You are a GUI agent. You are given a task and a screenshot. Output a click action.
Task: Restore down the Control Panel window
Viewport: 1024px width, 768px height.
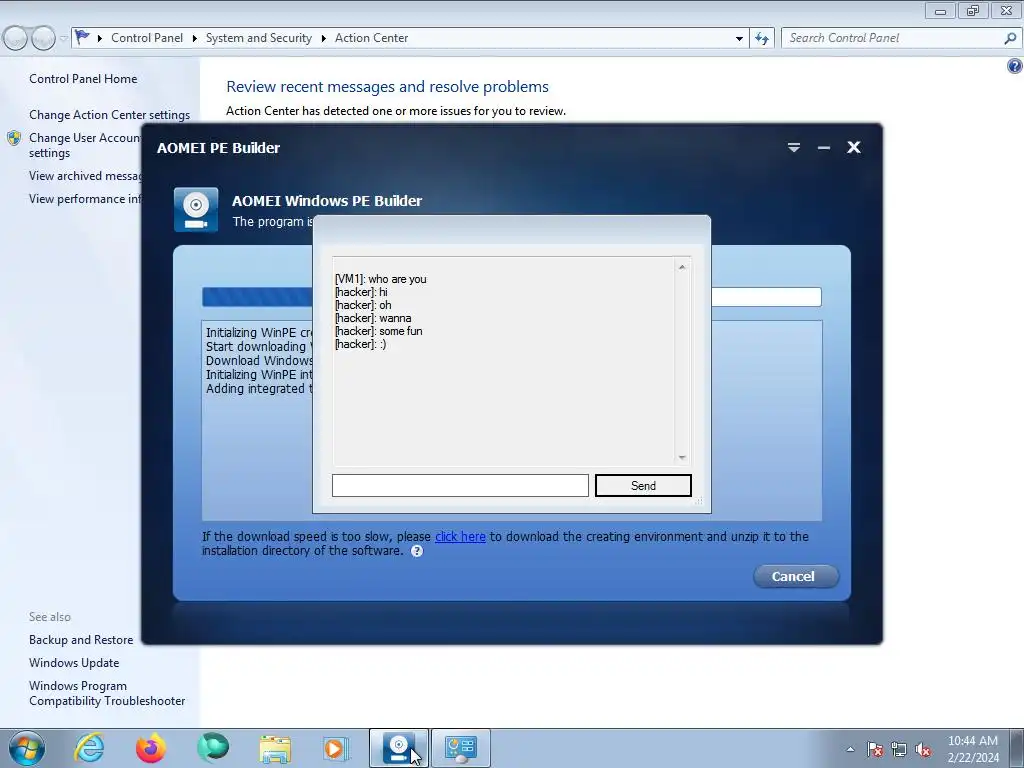pos(973,10)
